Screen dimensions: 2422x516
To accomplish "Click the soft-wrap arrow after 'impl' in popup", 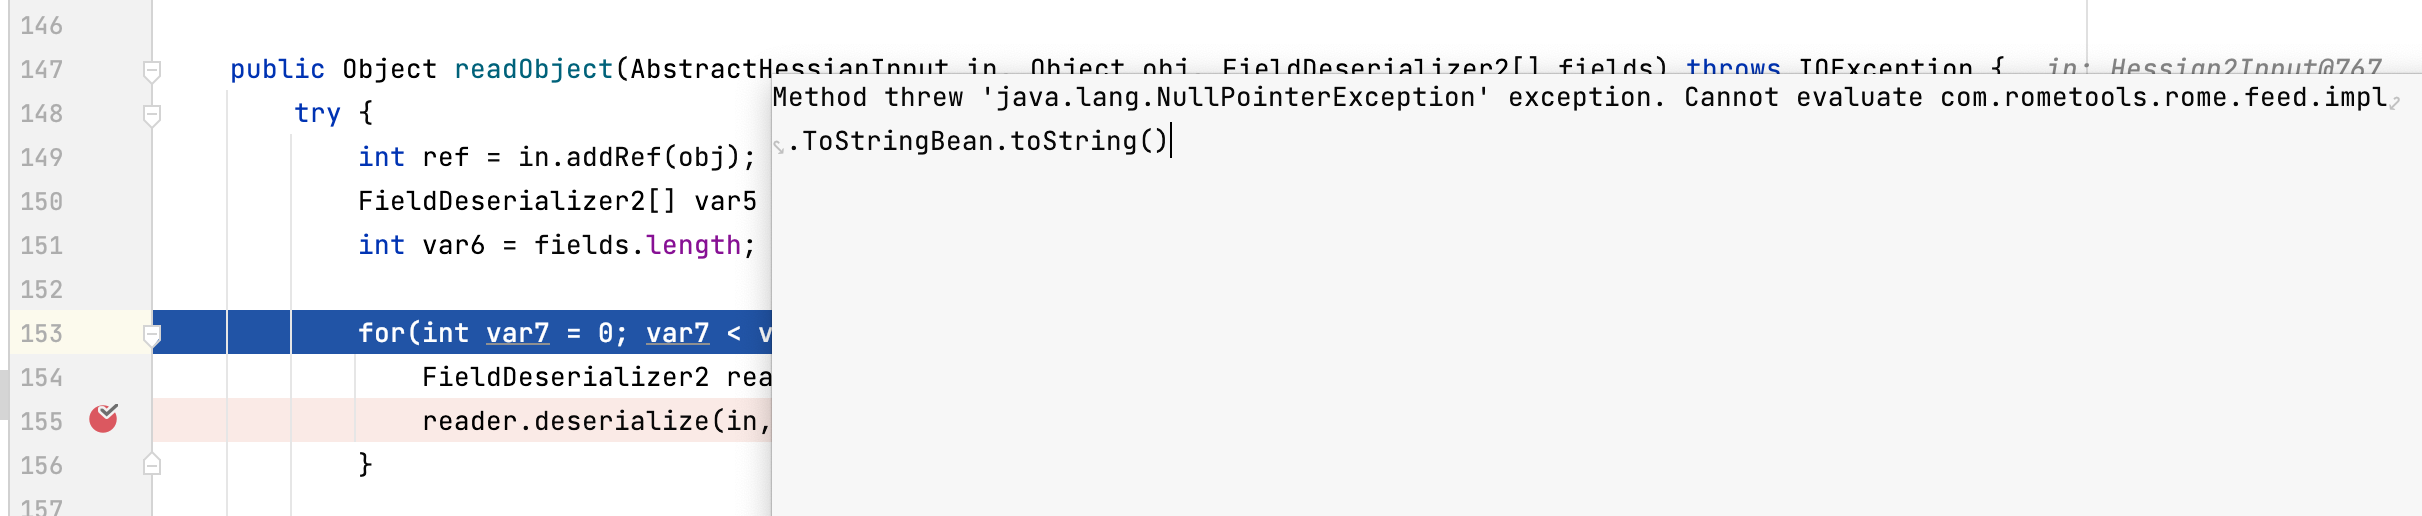I will pos(2394,103).
